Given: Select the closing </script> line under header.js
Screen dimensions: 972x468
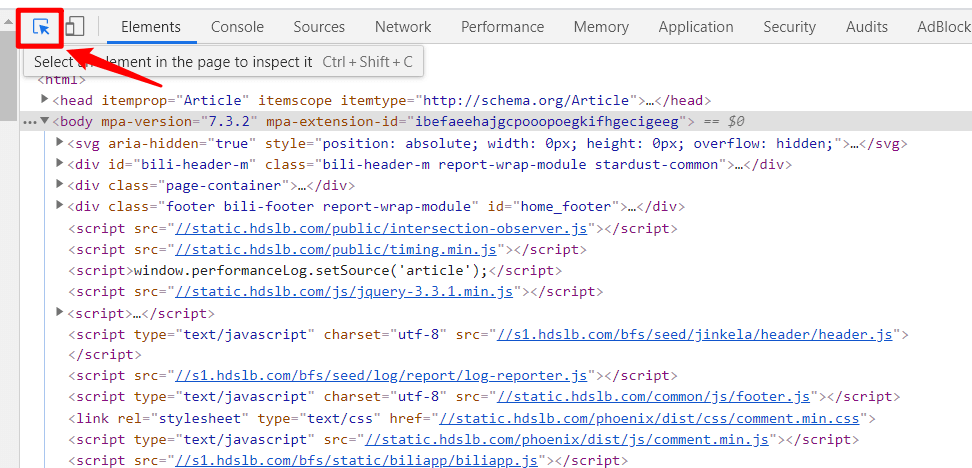Looking at the screenshot, I should [x=105, y=355].
